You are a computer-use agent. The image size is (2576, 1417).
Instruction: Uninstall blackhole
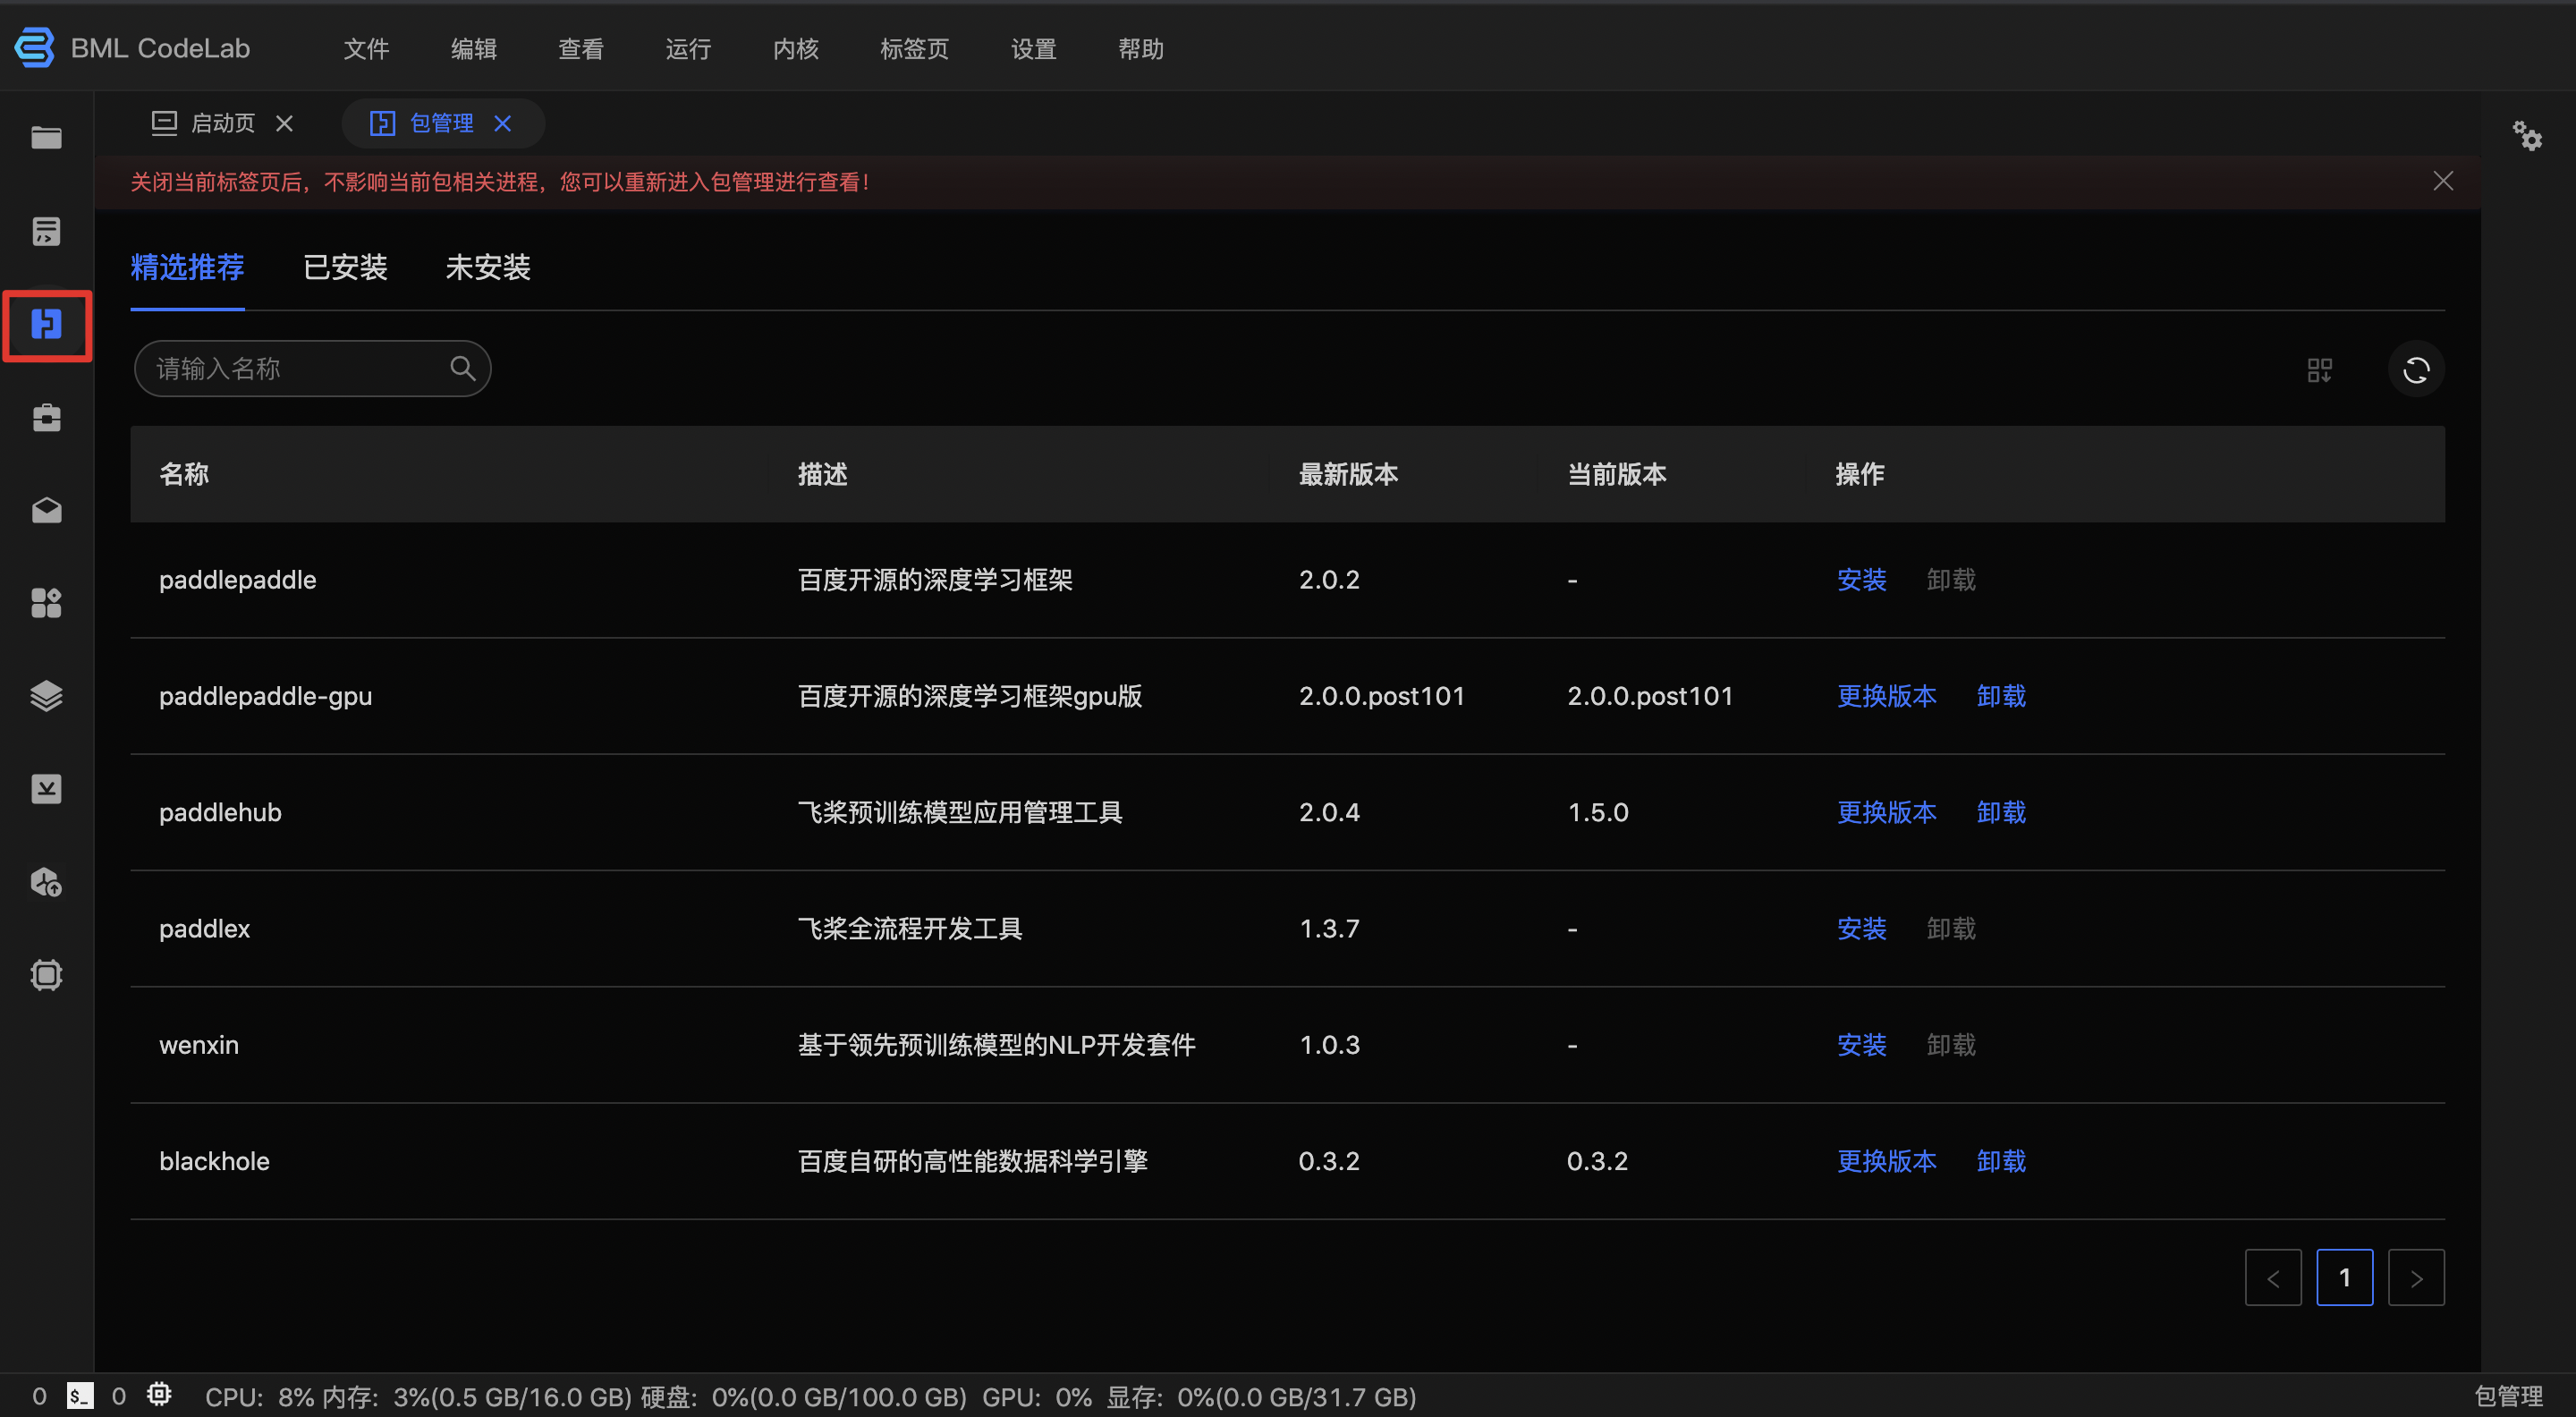click(x=2001, y=1161)
